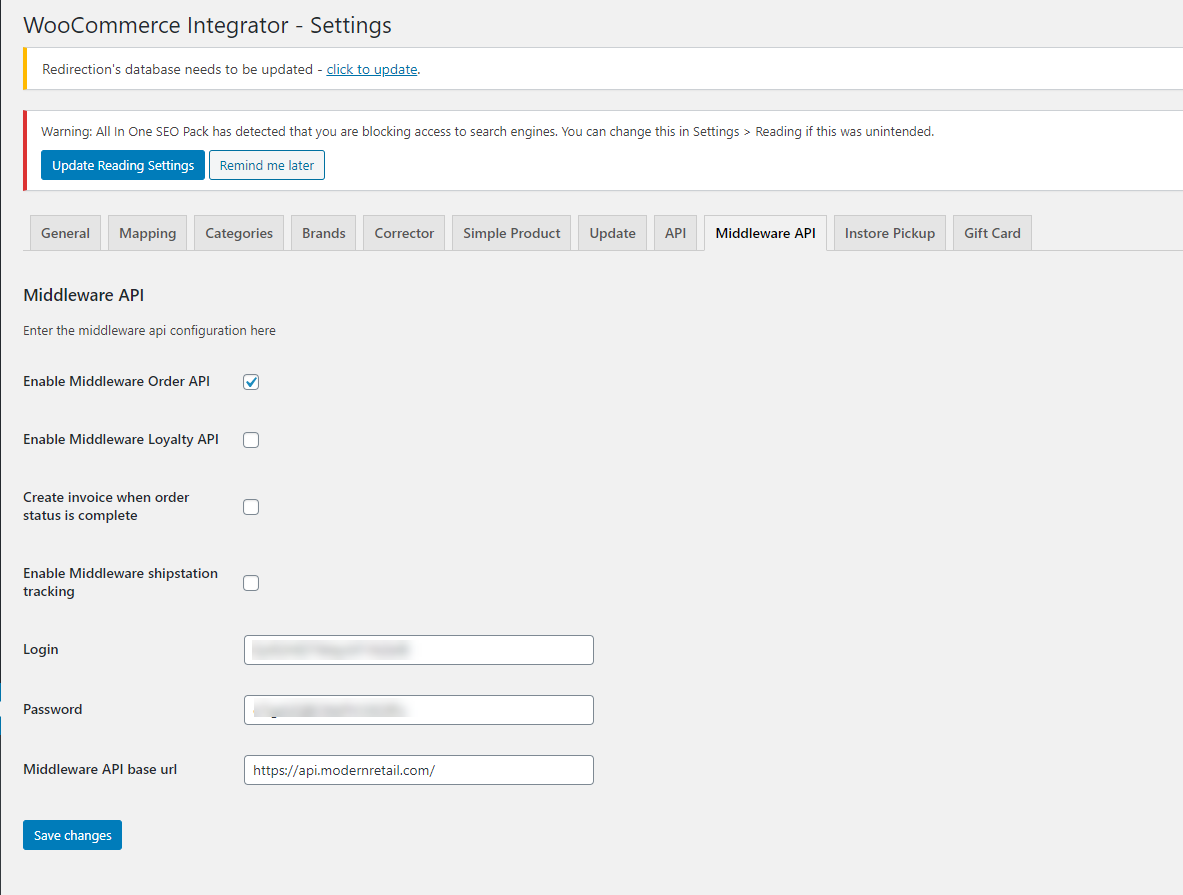Switch to the Mapping tab
The width and height of the screenshot is (1183, 895).
point(147,233)
